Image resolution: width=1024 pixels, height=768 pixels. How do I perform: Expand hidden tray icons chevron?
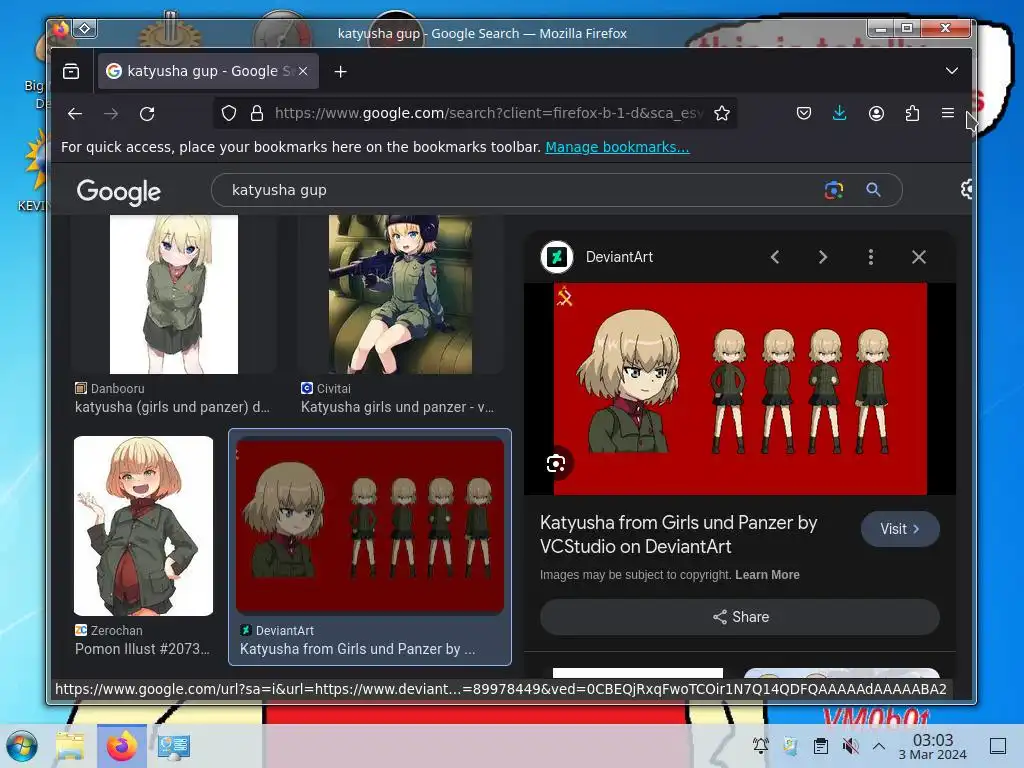879,746
